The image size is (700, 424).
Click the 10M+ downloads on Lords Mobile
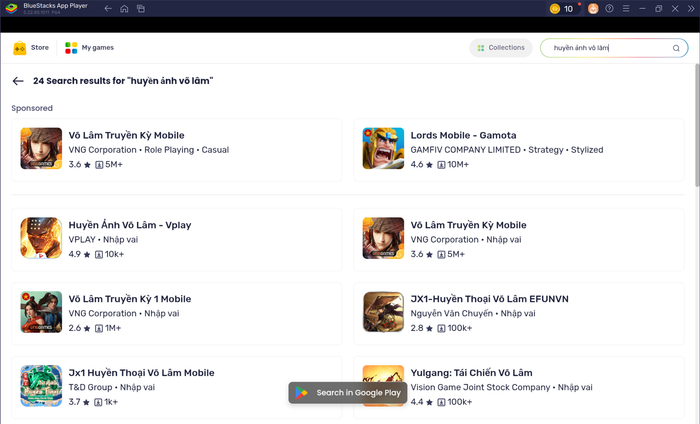click(458, 165)
